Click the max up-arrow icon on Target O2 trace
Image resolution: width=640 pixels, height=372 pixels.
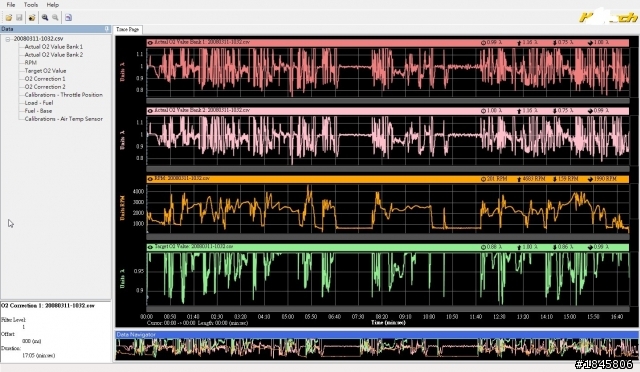[x=519, y=247]
